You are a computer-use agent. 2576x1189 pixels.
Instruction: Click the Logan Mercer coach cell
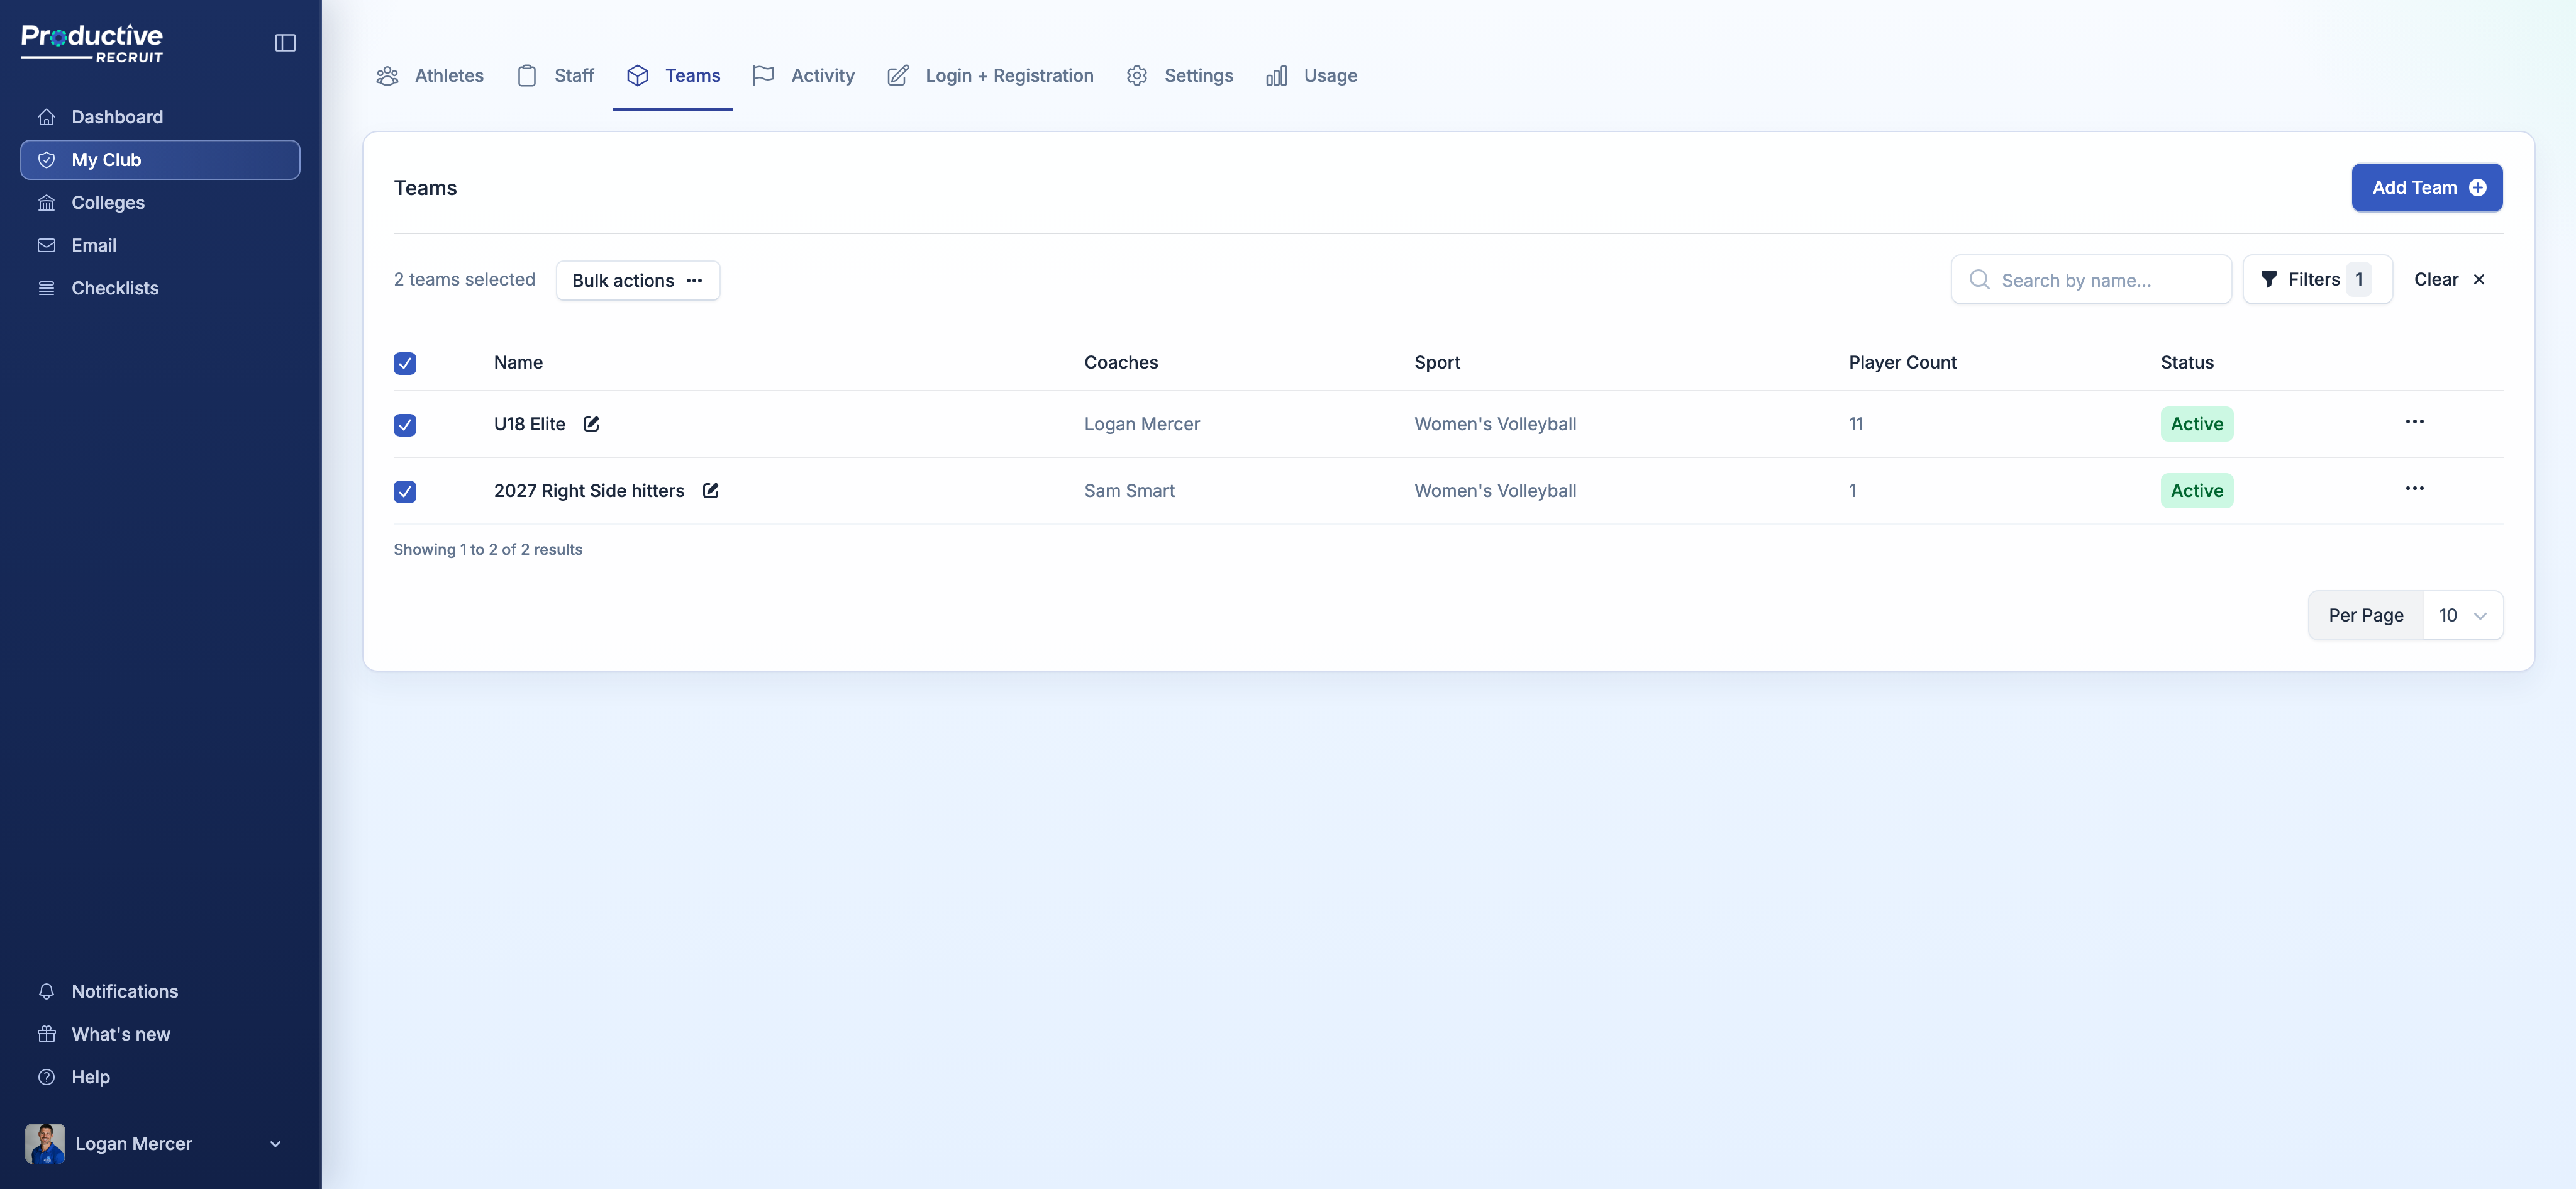click(1142, 424)
